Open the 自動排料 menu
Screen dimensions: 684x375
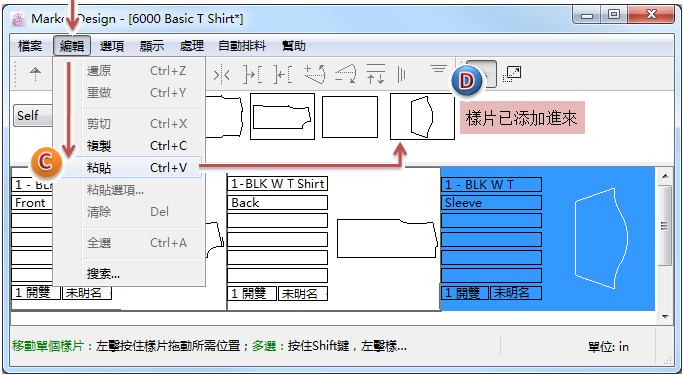(242, 46)
